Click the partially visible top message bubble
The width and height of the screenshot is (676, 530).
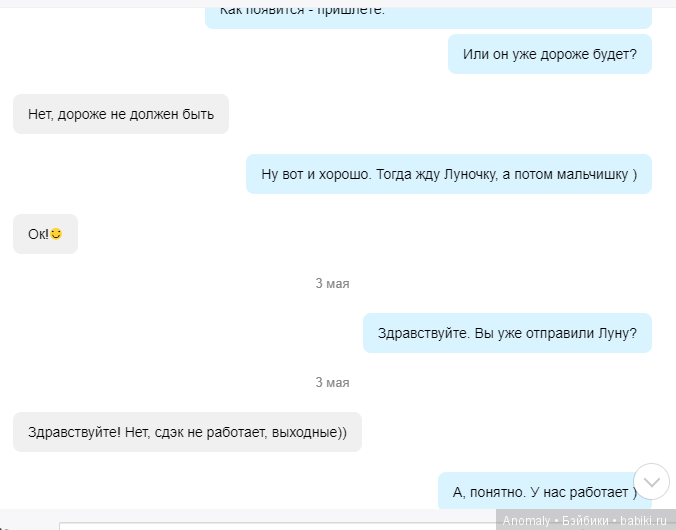(x=428, y=13)
